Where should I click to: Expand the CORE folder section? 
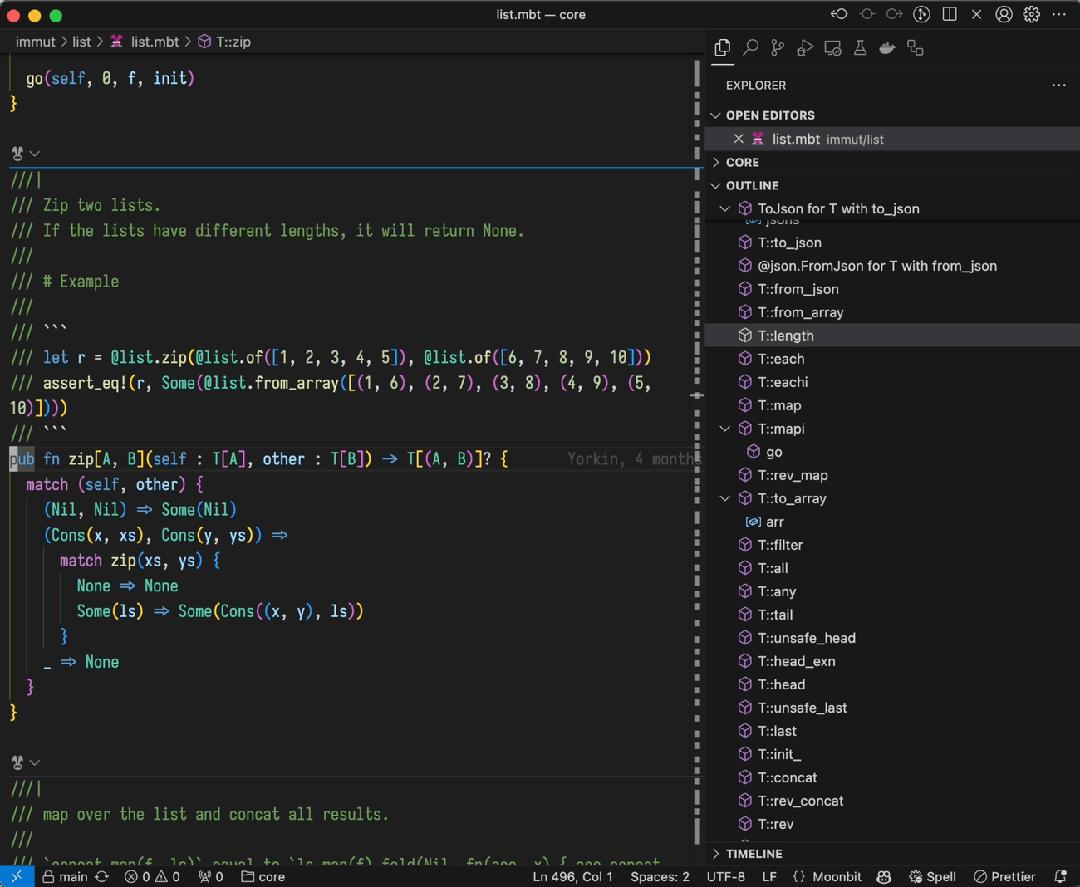click(742, 162)
